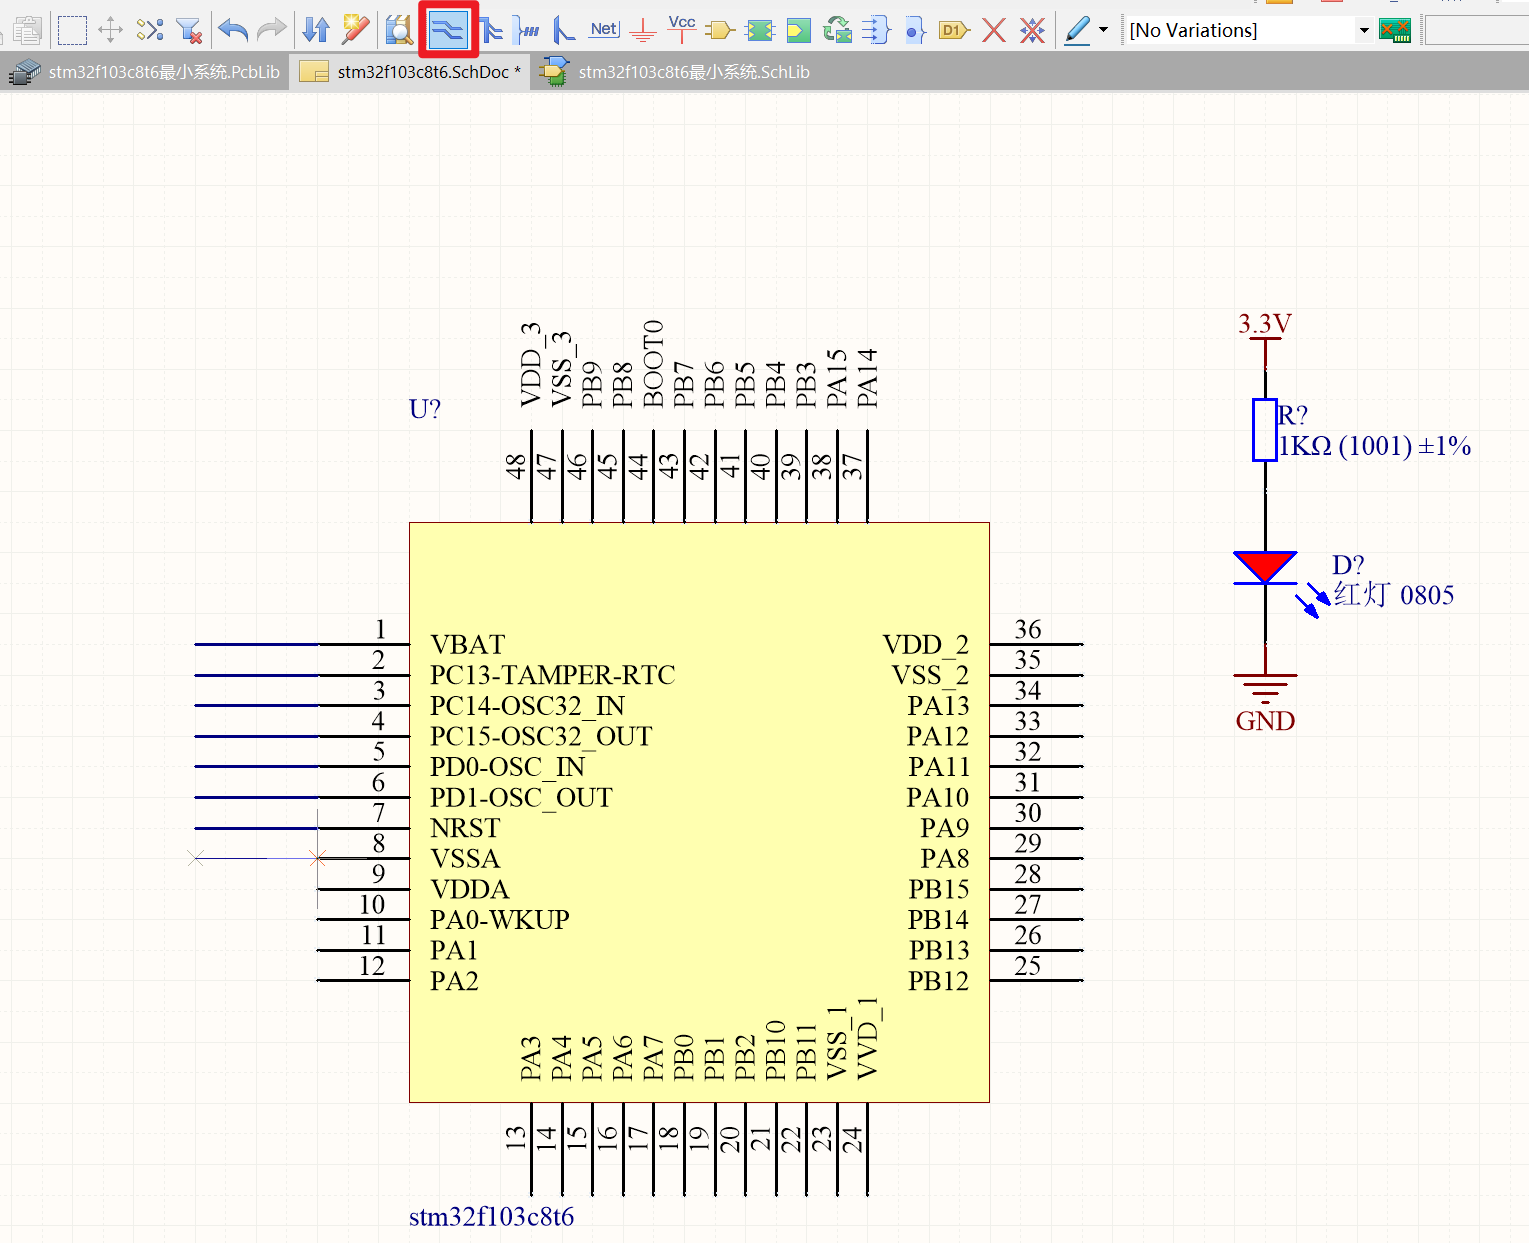Click pin number 25

tap(1028, 966)
